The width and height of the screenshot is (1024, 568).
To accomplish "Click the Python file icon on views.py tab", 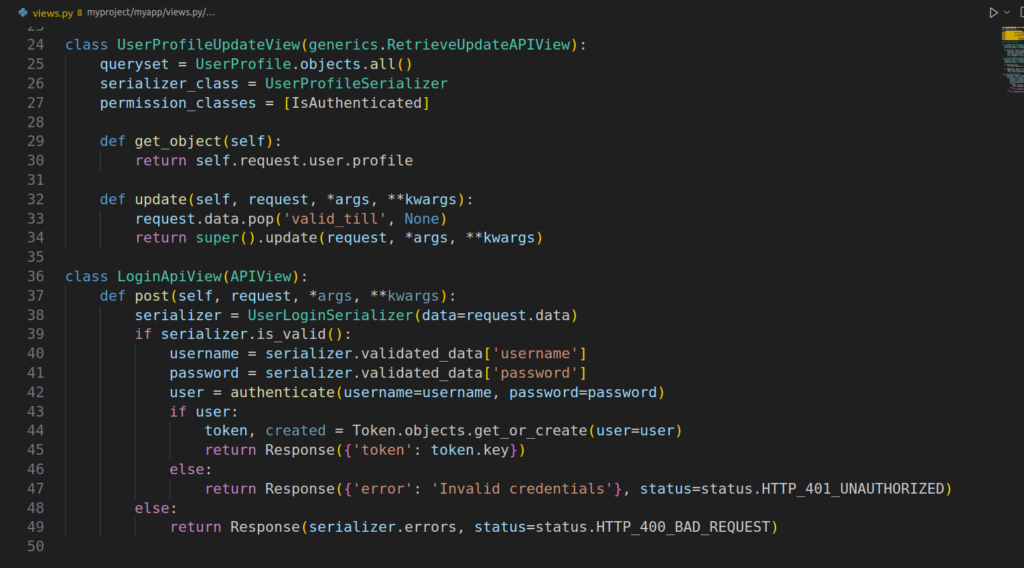I will tap(23, 12).
